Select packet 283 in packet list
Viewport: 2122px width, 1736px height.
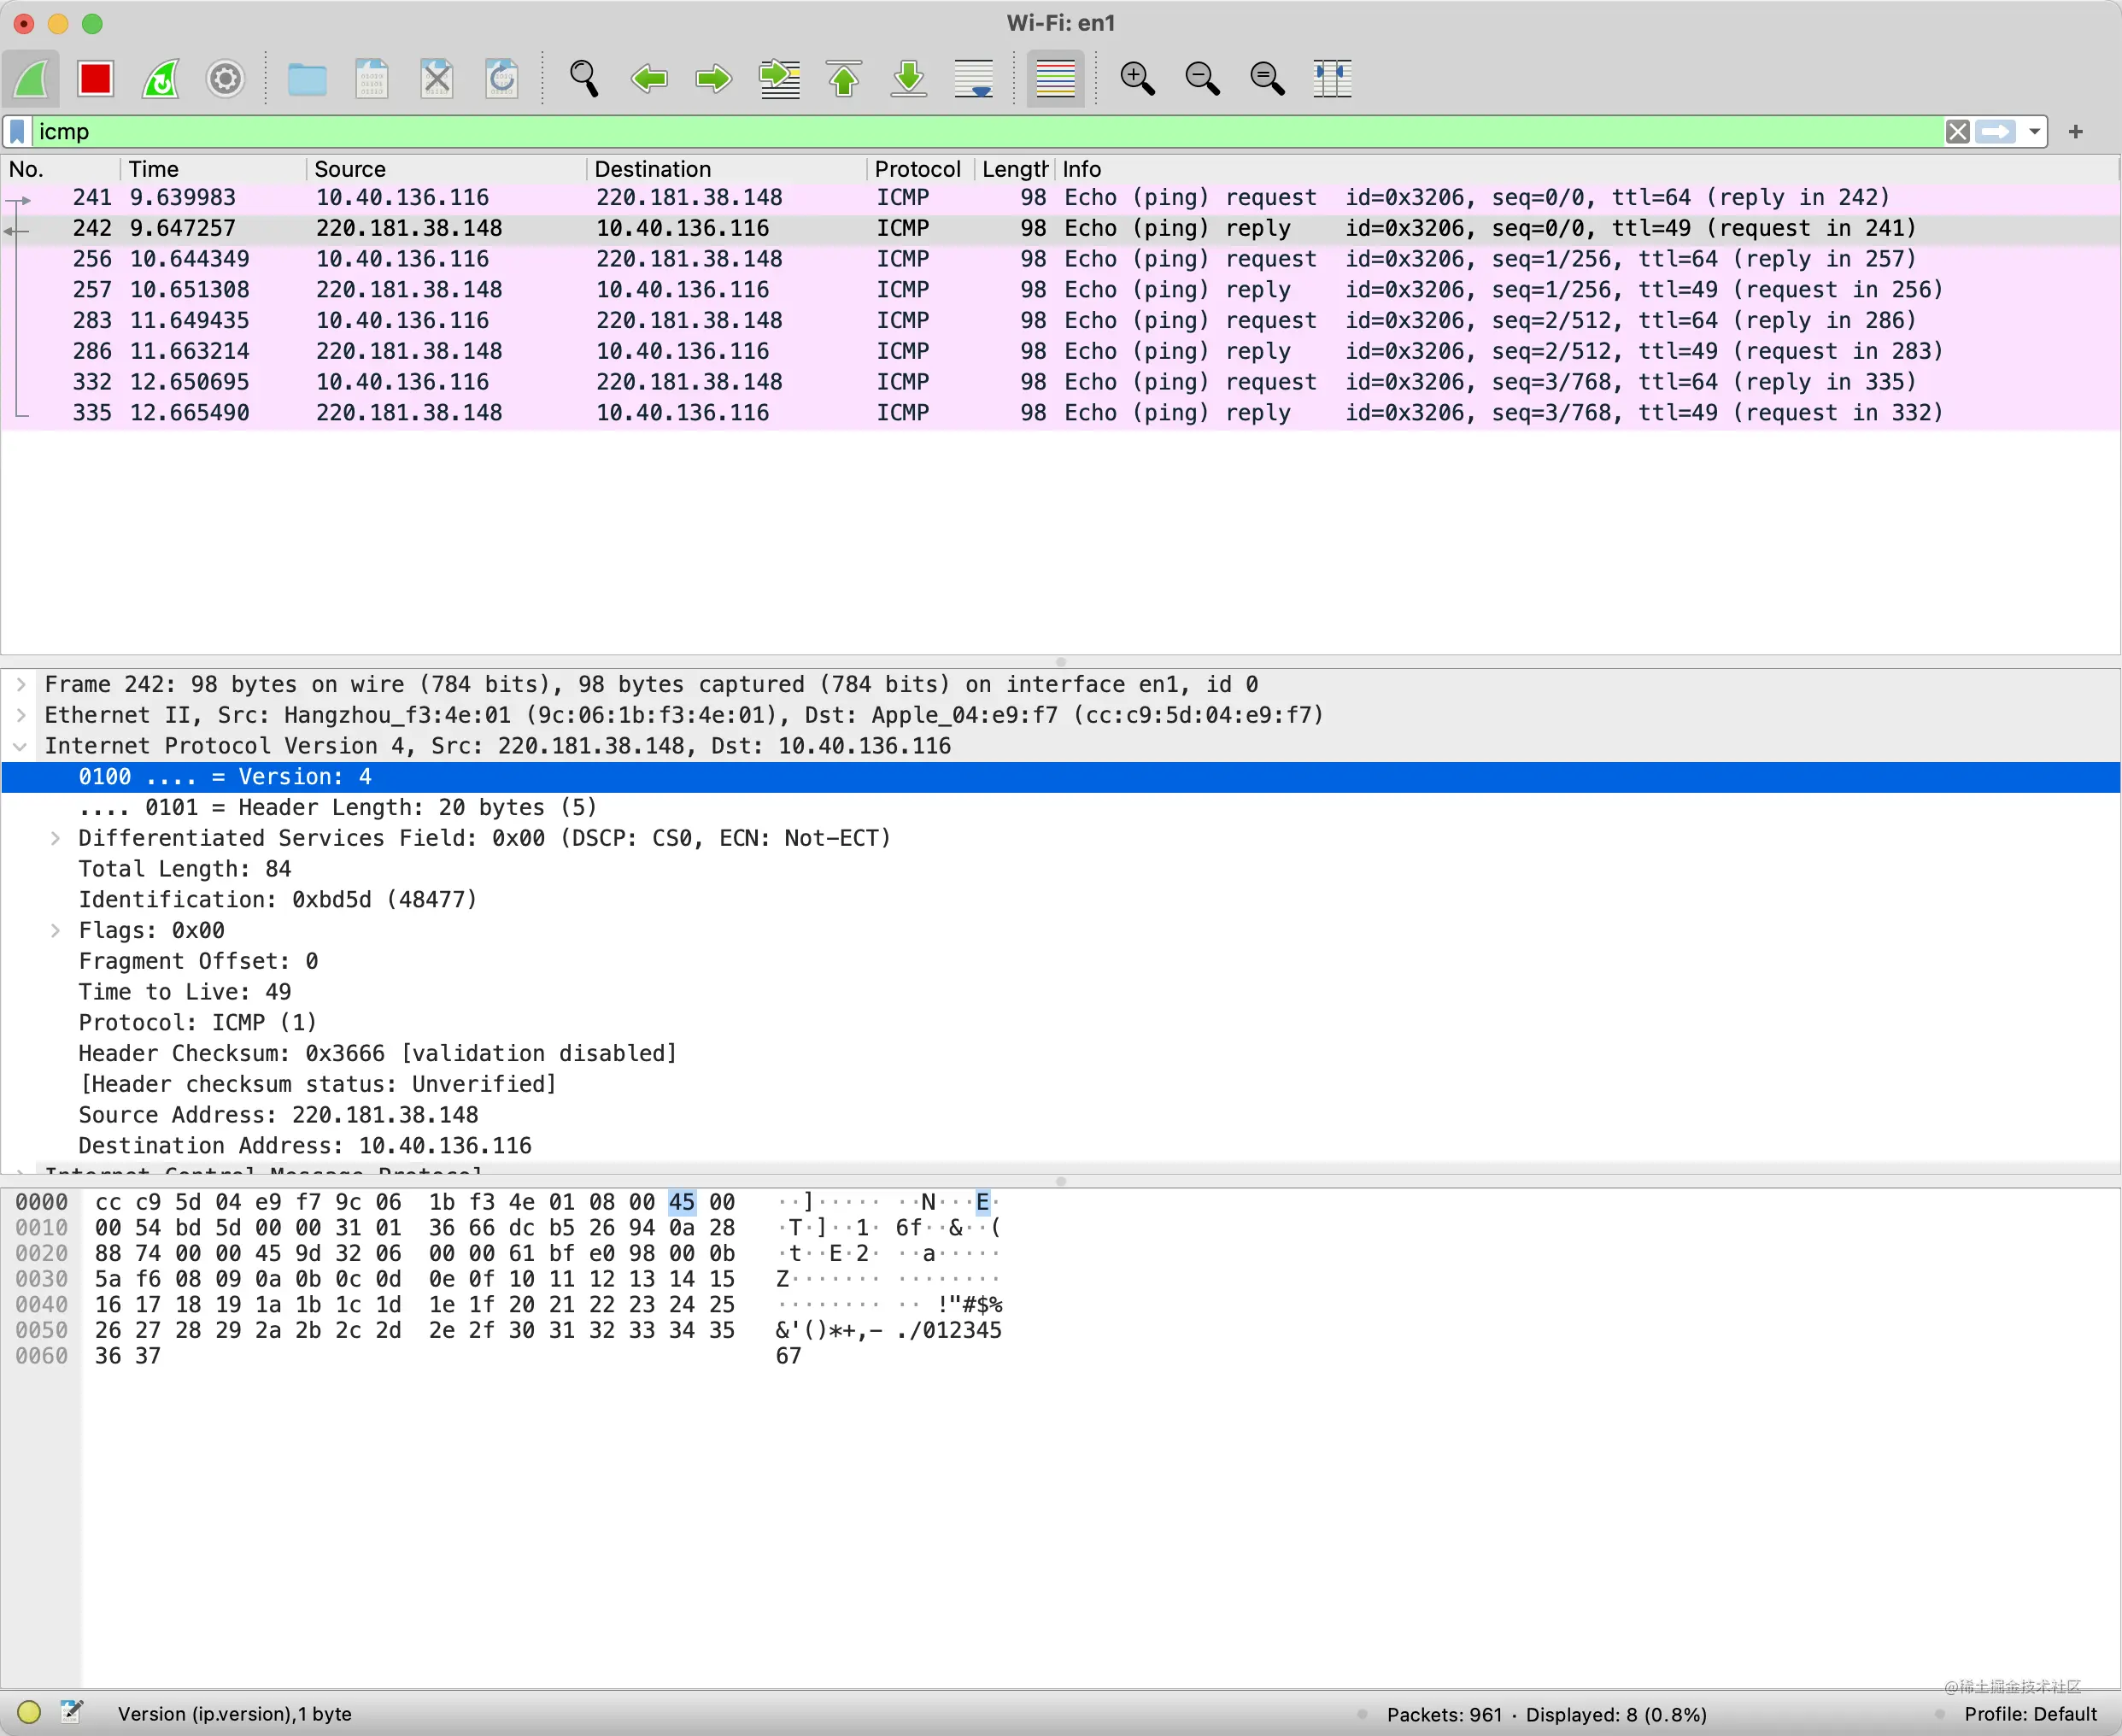tap(1060, 321)
